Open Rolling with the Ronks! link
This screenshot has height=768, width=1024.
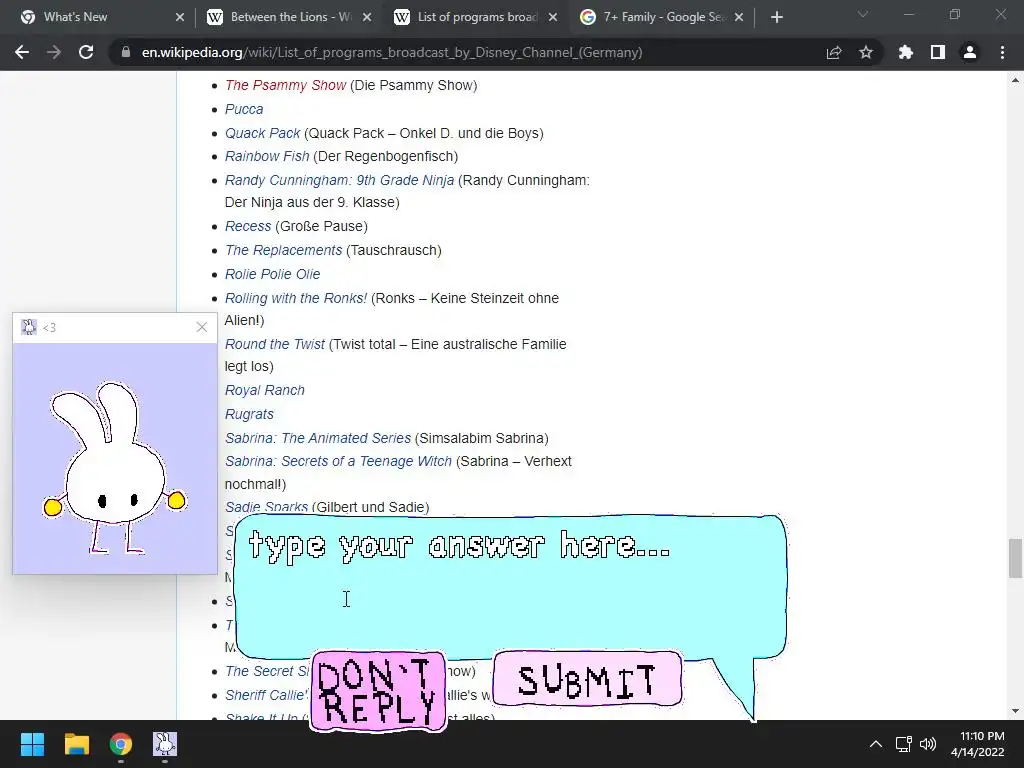pyautogui.click(x=296, y=298)
